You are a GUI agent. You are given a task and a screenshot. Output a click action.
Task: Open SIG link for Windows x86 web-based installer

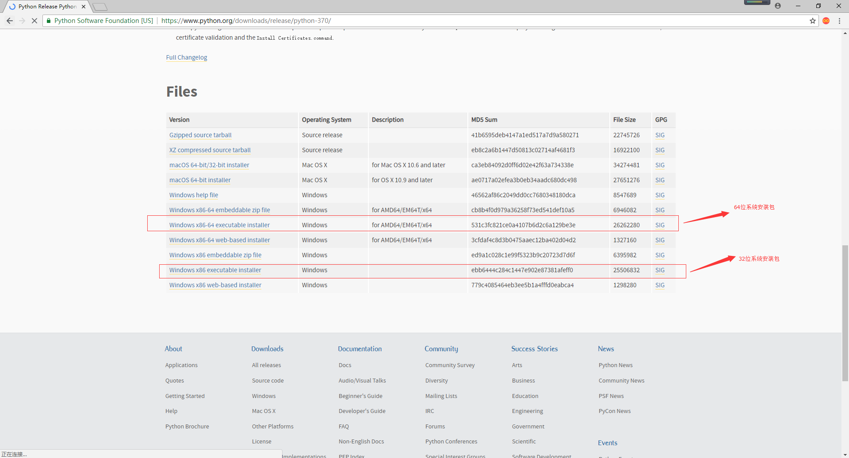click(x=659, y=285)
